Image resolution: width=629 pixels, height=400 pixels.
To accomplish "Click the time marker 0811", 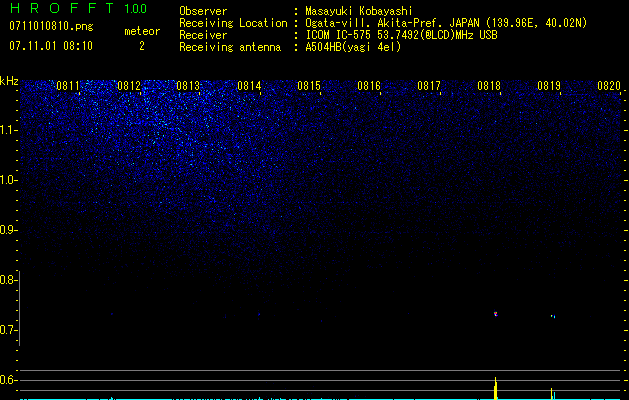I will tap(68, 86).
